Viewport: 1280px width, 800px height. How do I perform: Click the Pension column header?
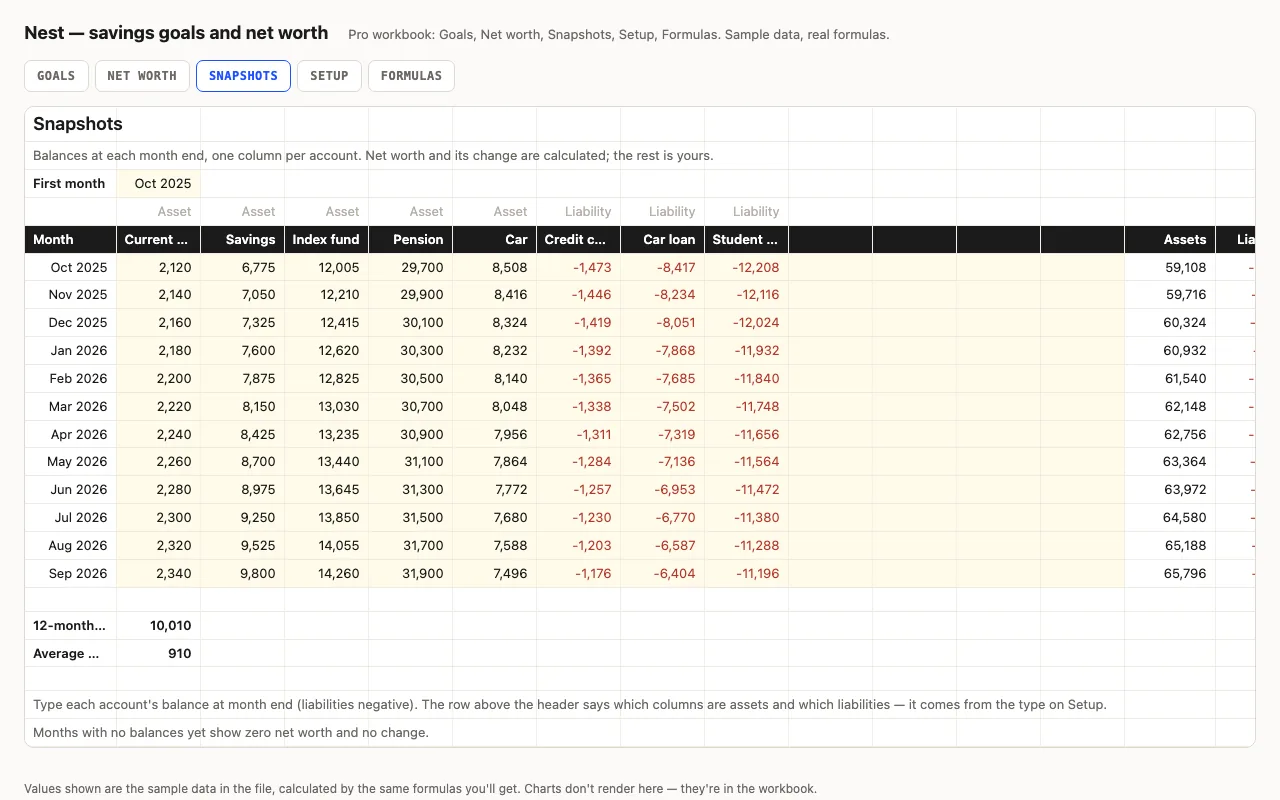coord(411,240)
